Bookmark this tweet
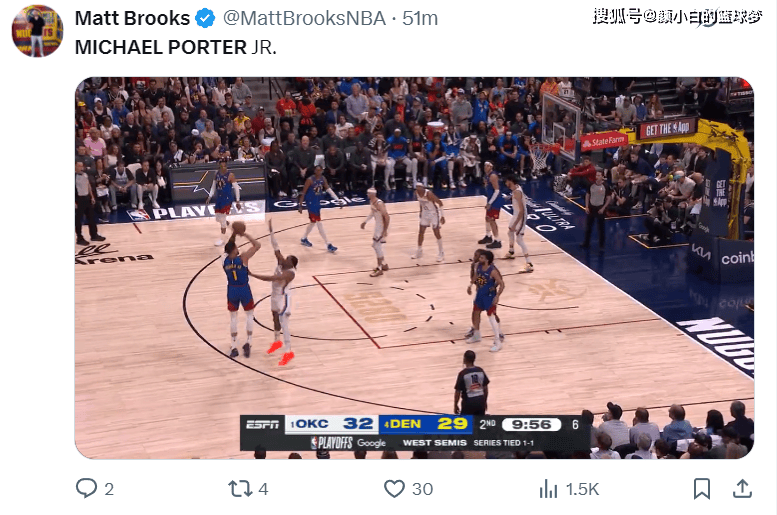The image size is (777, 515). pyautogui.click(x=702, y=489)
